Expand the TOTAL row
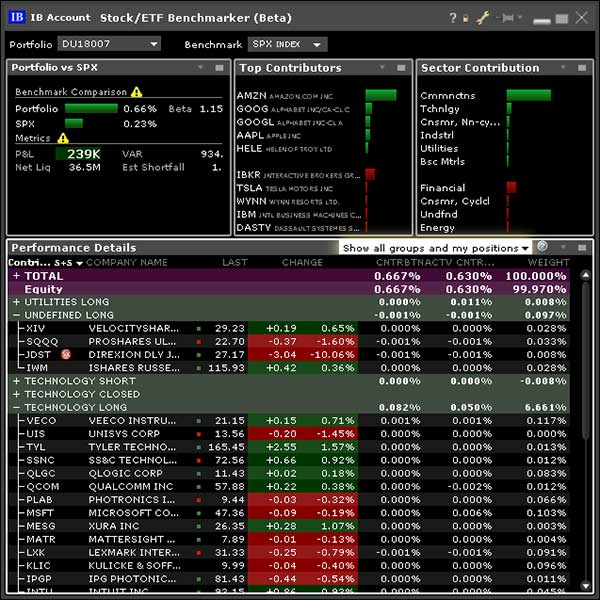 (x=16, y=276)
